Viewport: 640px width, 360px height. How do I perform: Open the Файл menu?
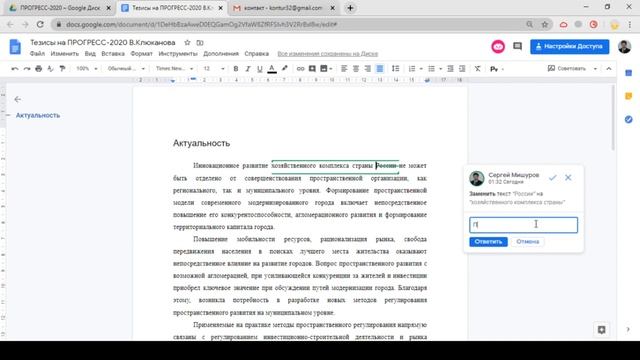click(x=37, y=53)
